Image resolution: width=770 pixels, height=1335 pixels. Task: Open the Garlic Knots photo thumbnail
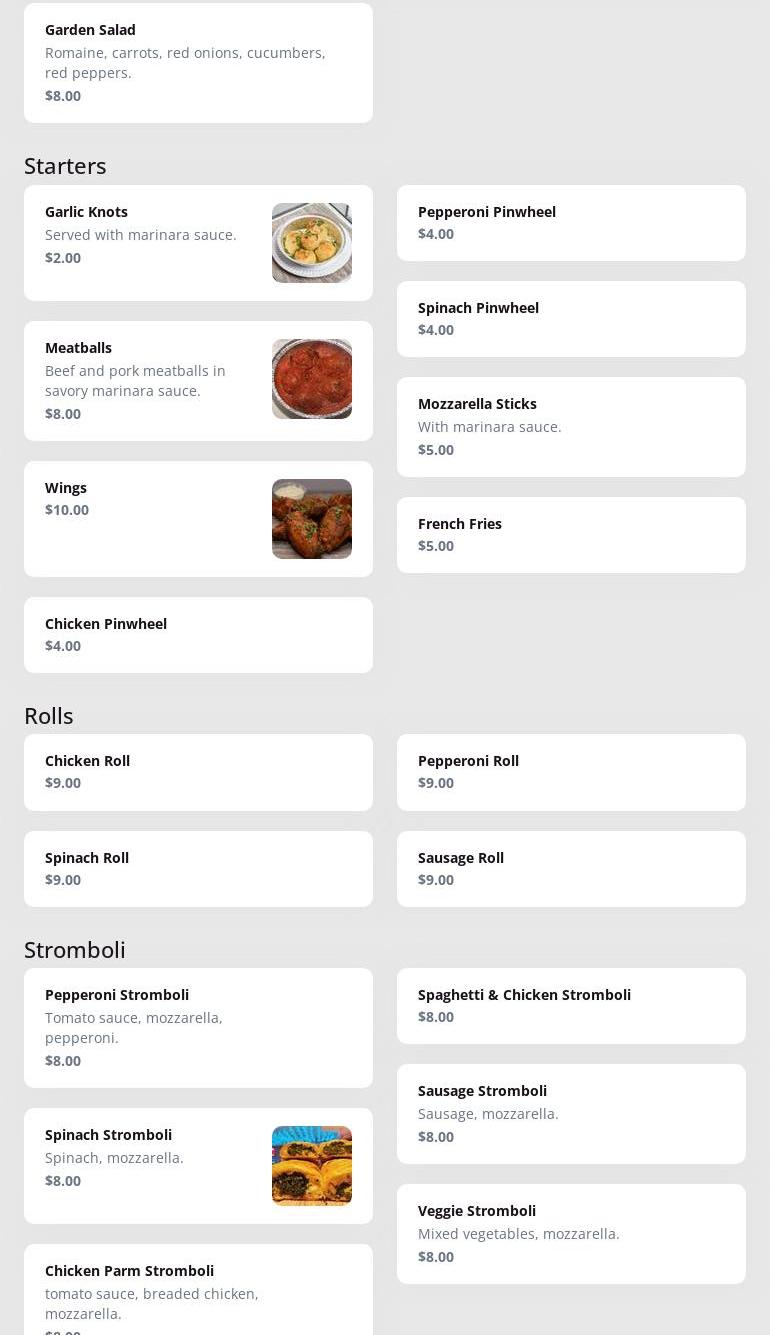click(x=311, y=243)
